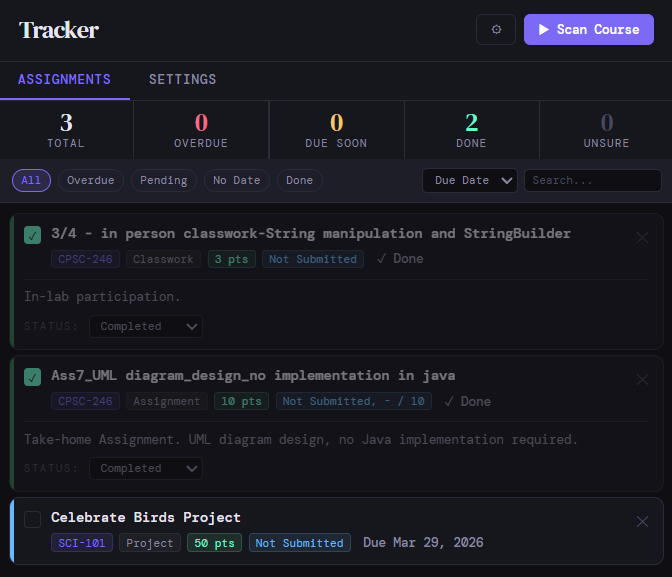
Task: Select the Done filter pill
Action: (x=299, y=180)
